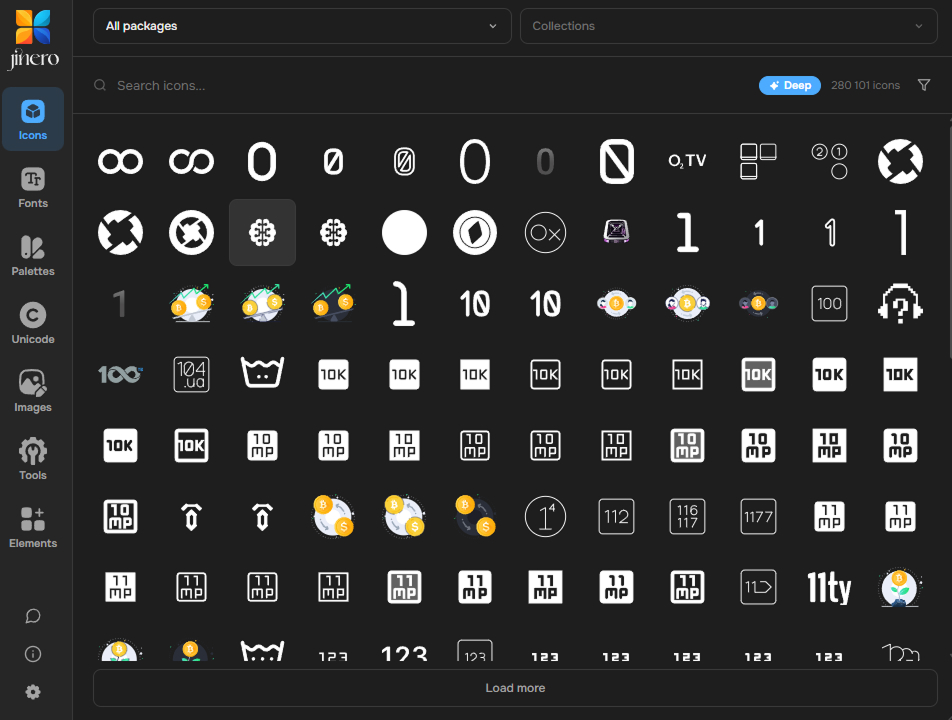Open the Tools section
The width and height of the screenshot is (952, 720).
pos(33,460)
